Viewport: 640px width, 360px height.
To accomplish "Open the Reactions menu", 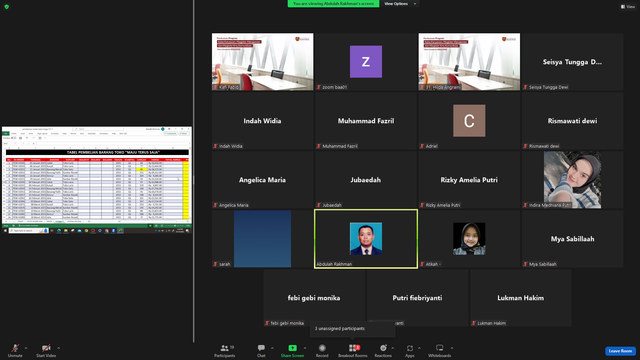I will coord(383,350).
